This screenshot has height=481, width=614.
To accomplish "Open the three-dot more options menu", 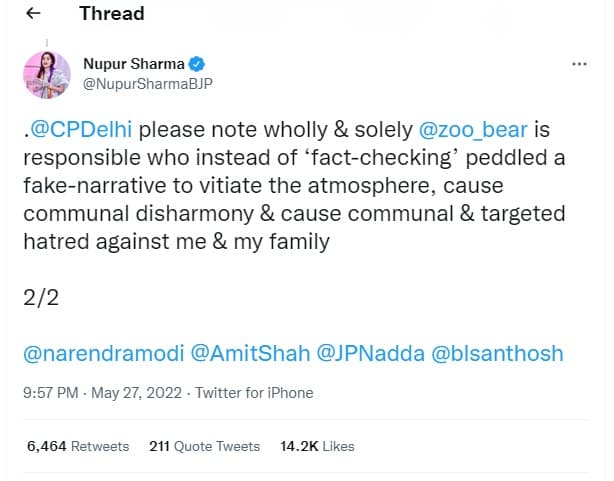I will click(x=580, y=64).
